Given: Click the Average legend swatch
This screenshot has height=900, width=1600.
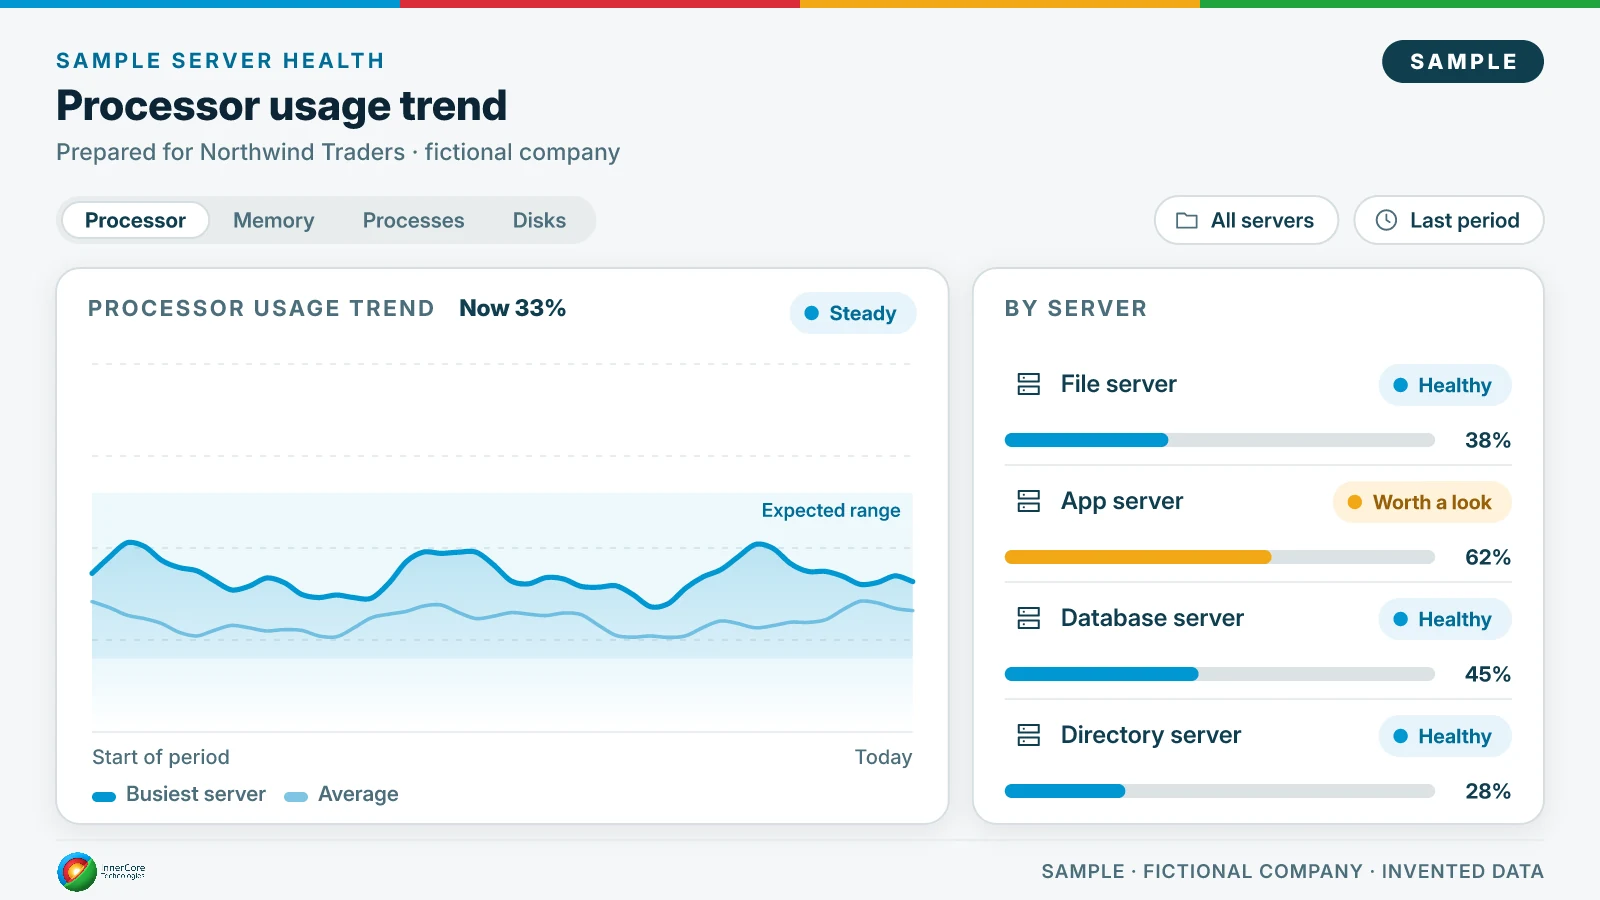Looking at the screenshot, I should 296,797.
